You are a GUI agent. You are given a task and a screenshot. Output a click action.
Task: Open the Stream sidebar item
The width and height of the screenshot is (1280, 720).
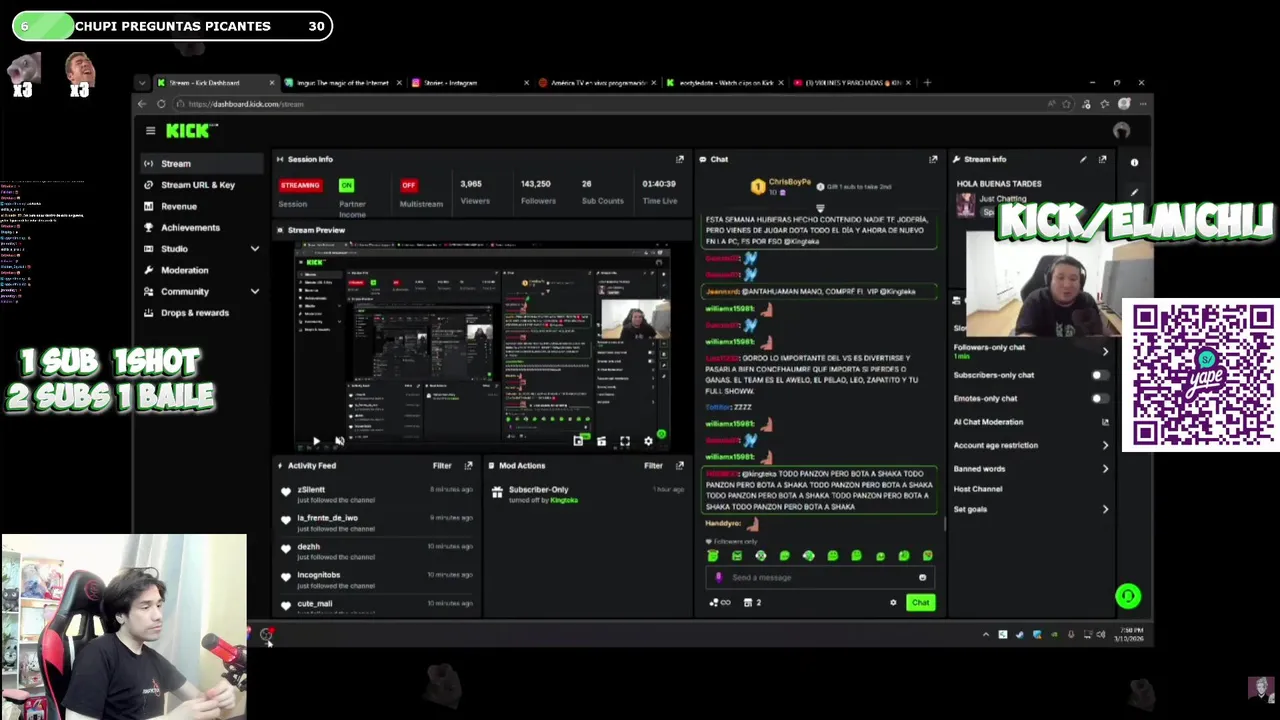(200, 163)
